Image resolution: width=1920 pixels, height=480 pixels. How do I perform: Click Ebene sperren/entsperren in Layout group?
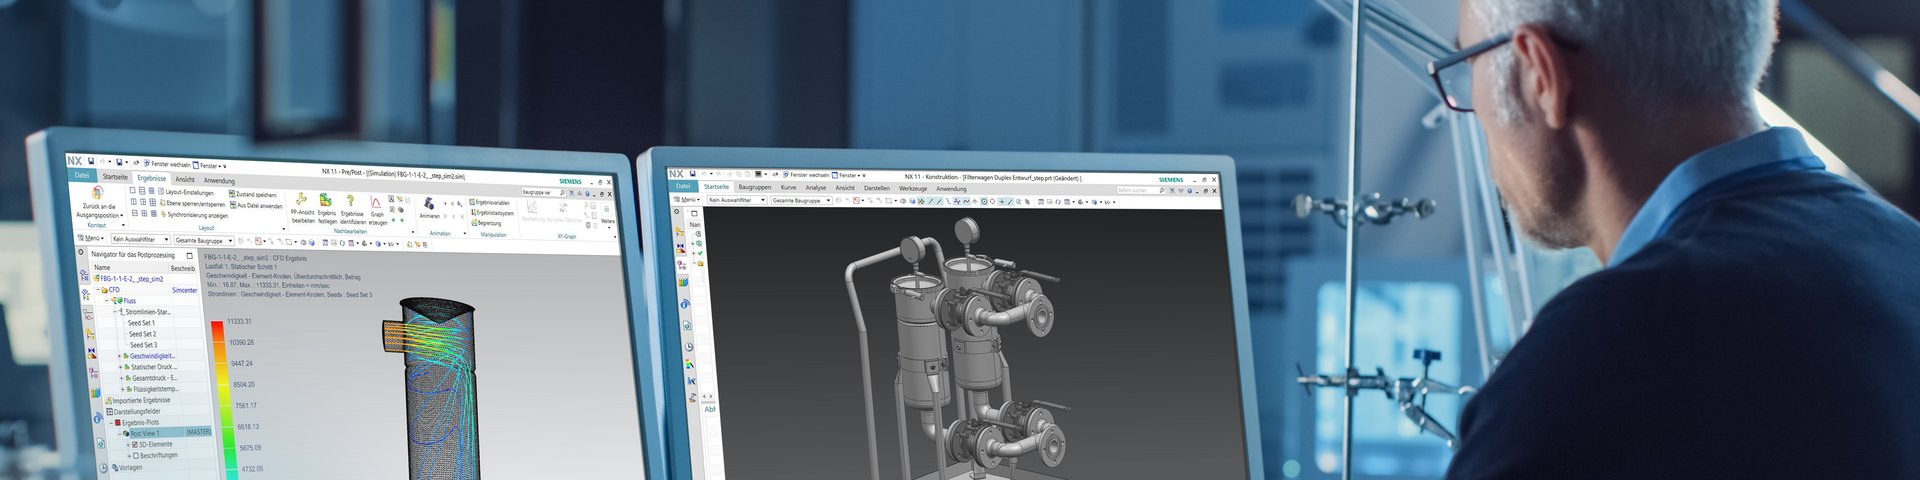[x=194, y=204]
